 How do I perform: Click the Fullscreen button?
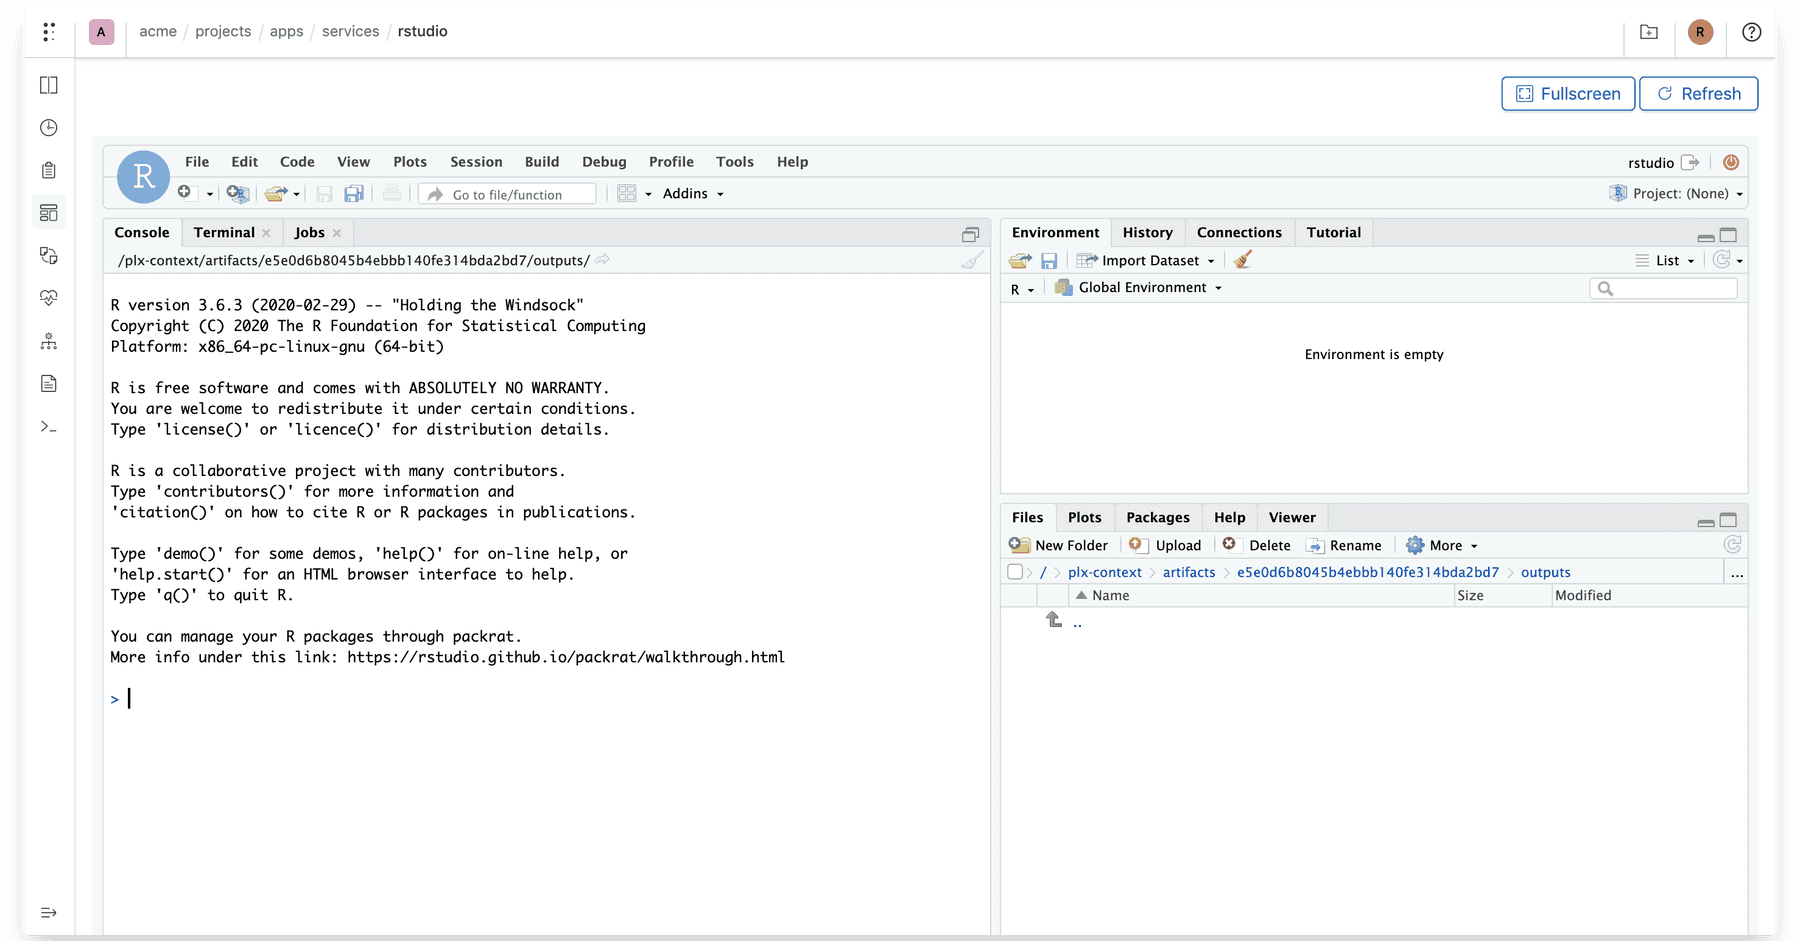pyautogui.click(x=1568, y=93)
